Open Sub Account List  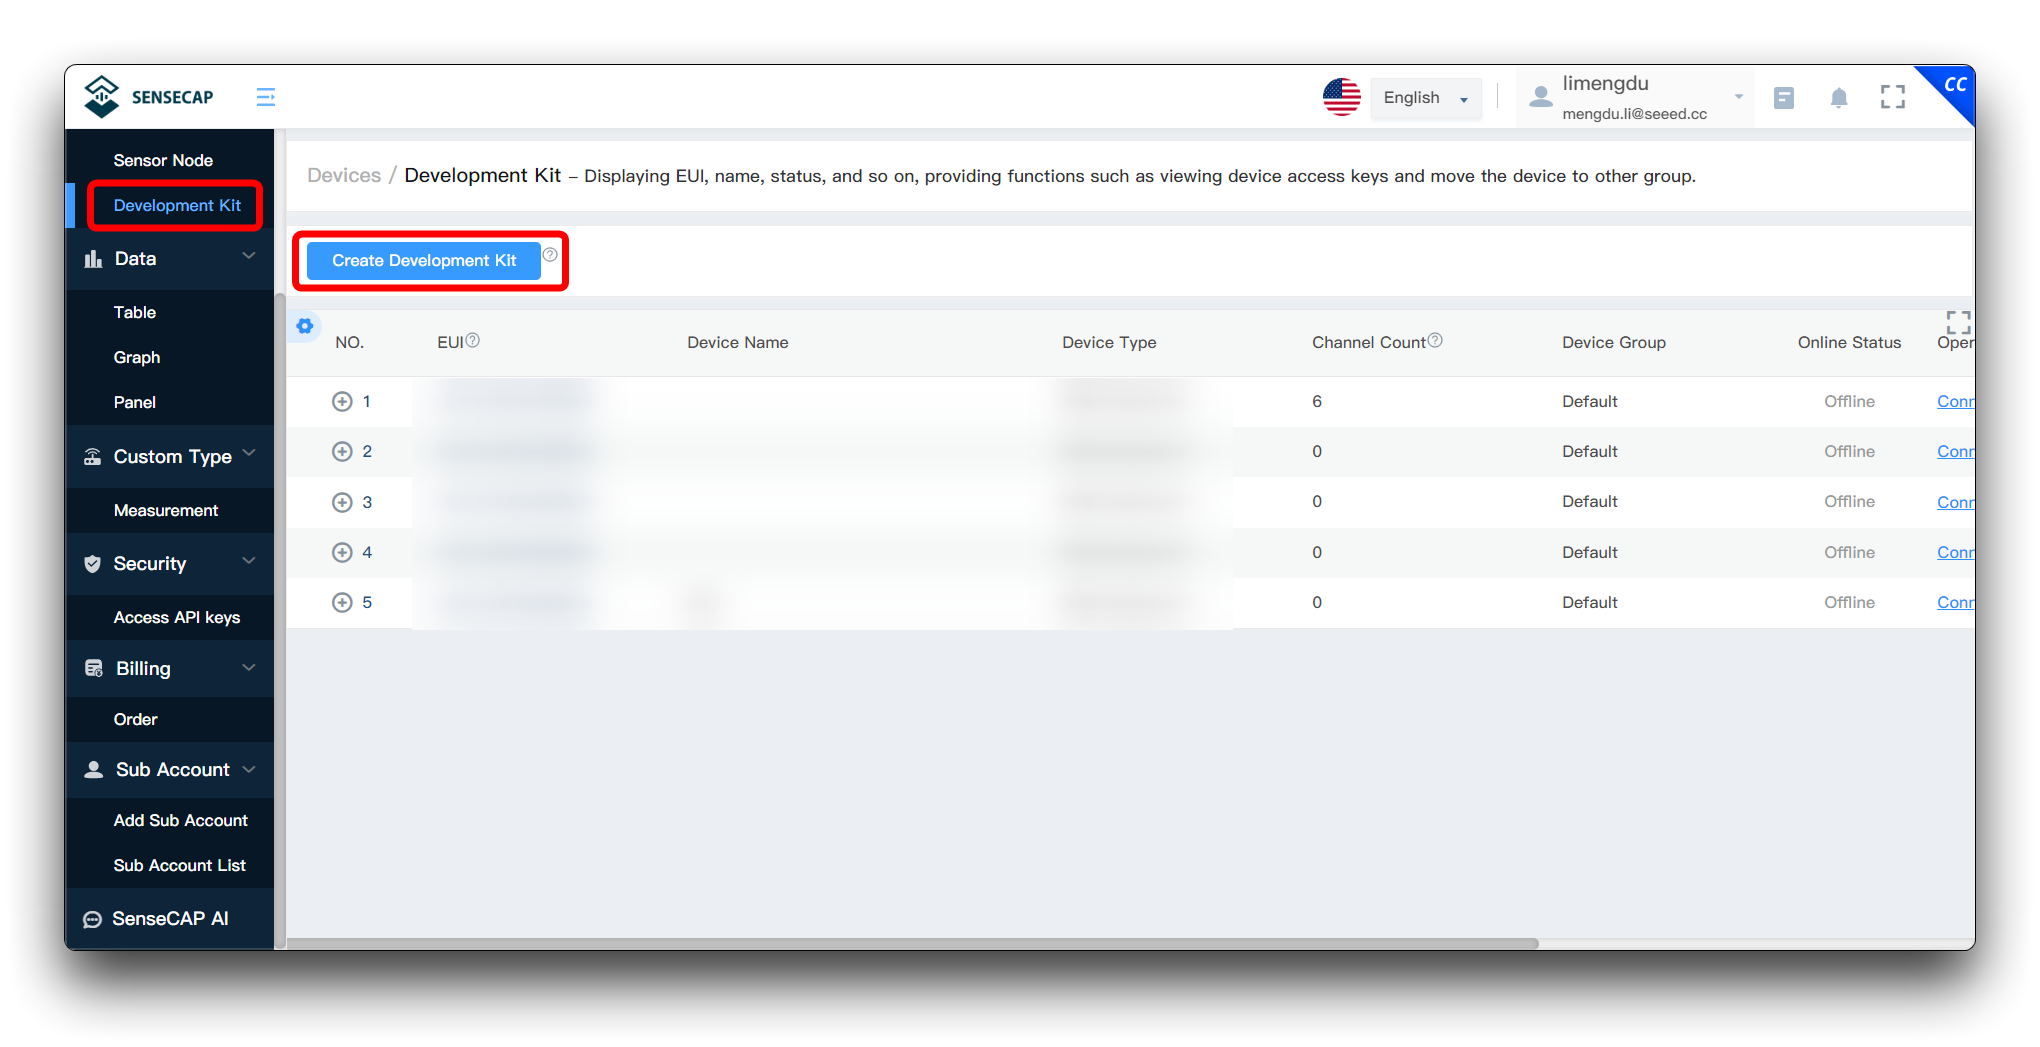tap(179, 865)
